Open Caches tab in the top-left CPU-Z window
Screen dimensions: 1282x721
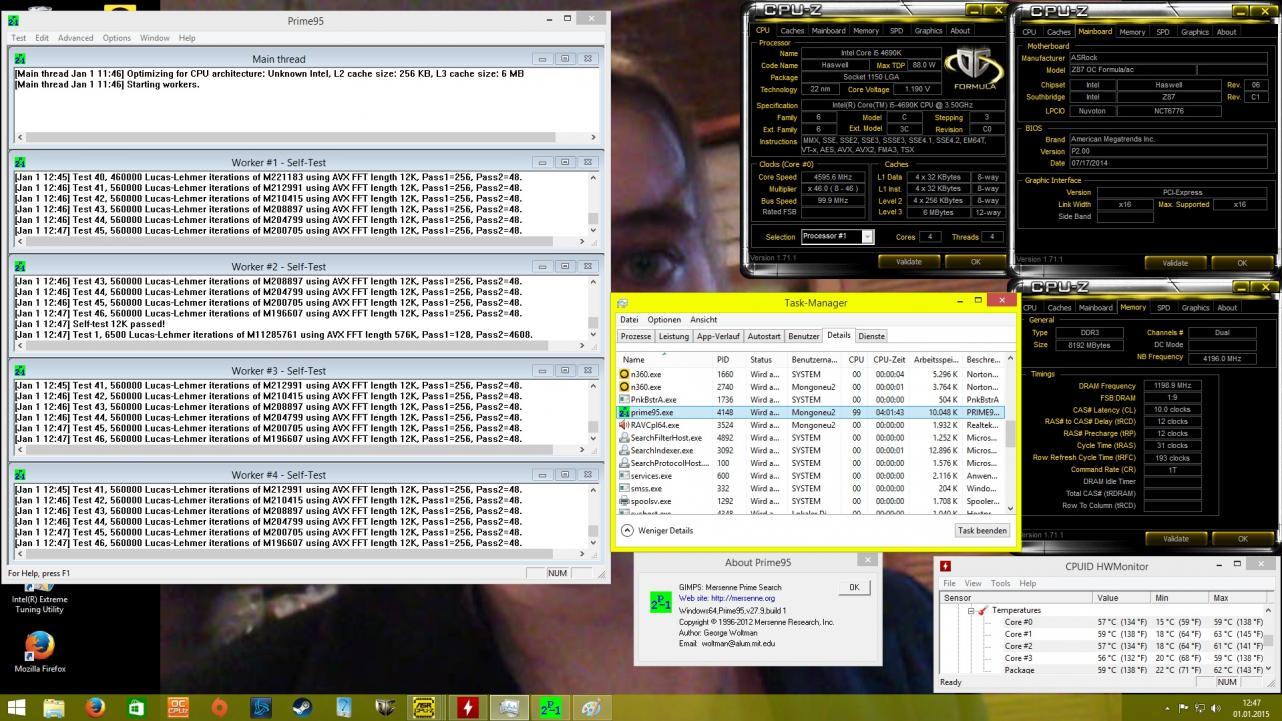coord(792,31)
